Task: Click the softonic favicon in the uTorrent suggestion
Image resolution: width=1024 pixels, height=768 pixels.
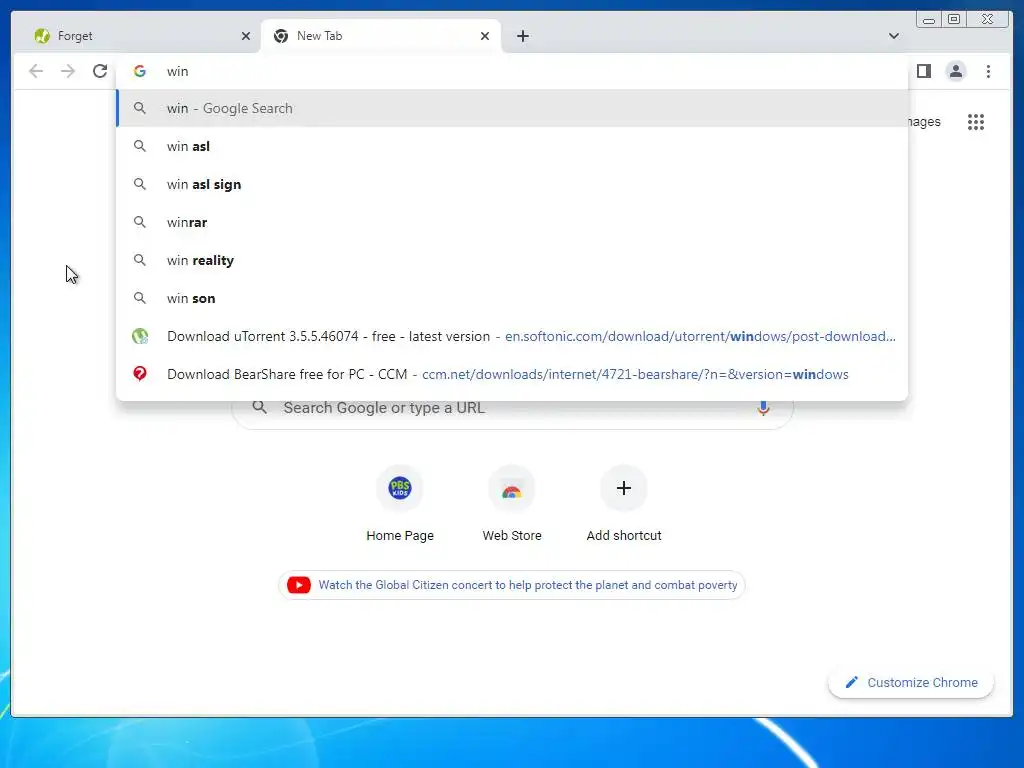Action: (140, 336)
